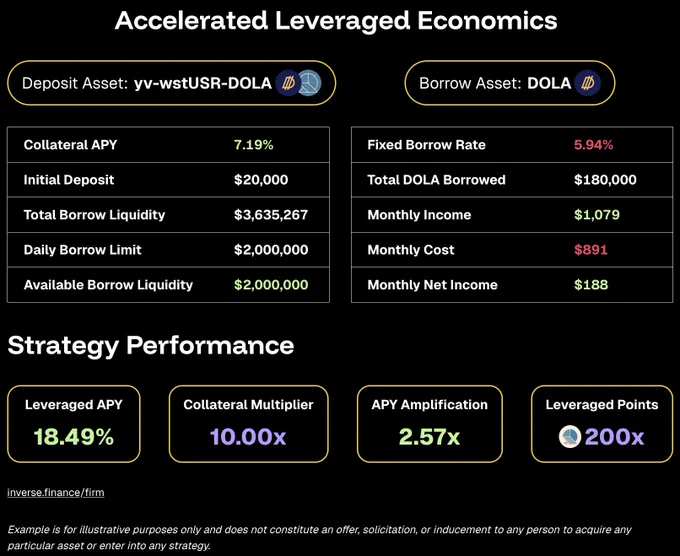The image size is (680, 556).
Task: Click the Collateral Multiplier 10.00x card
Action: (248, 424)
